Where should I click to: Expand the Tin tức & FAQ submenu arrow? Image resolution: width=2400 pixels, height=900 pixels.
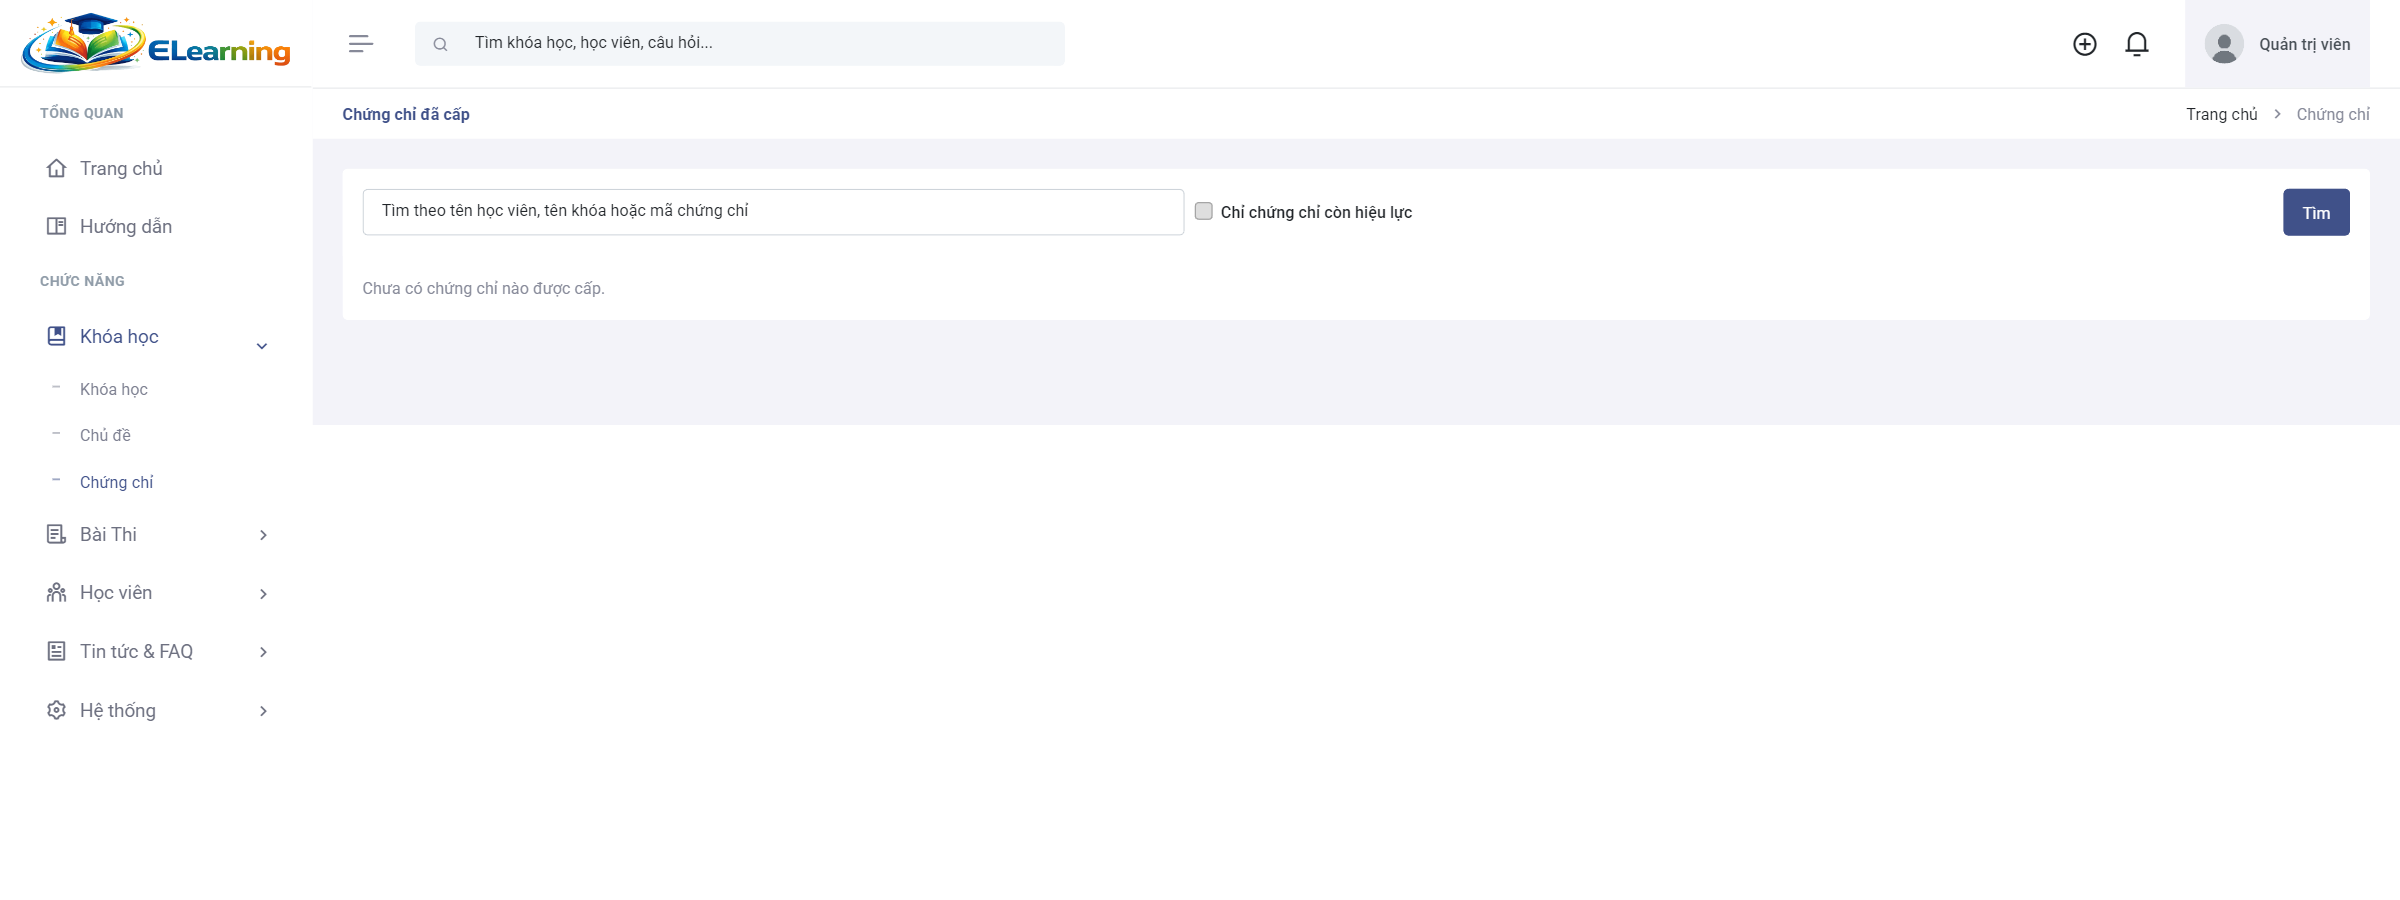263,652
